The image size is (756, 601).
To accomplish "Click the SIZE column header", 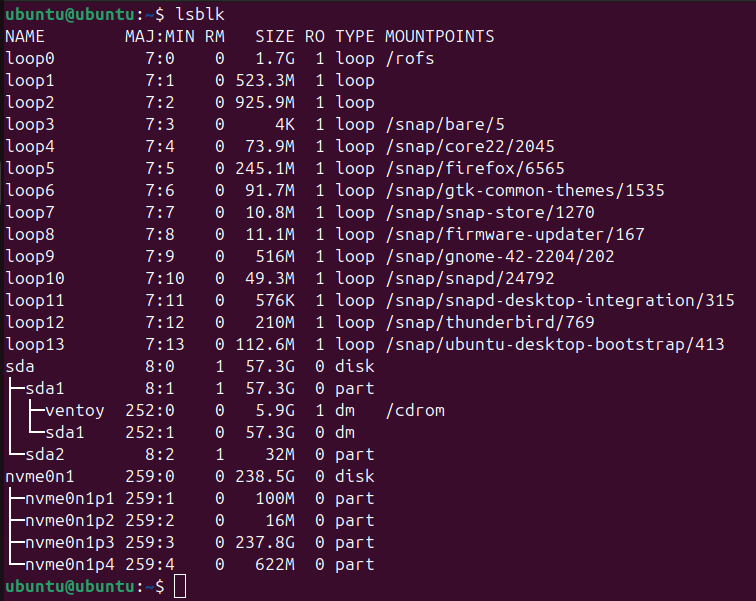I will click(x=275, y=37).
